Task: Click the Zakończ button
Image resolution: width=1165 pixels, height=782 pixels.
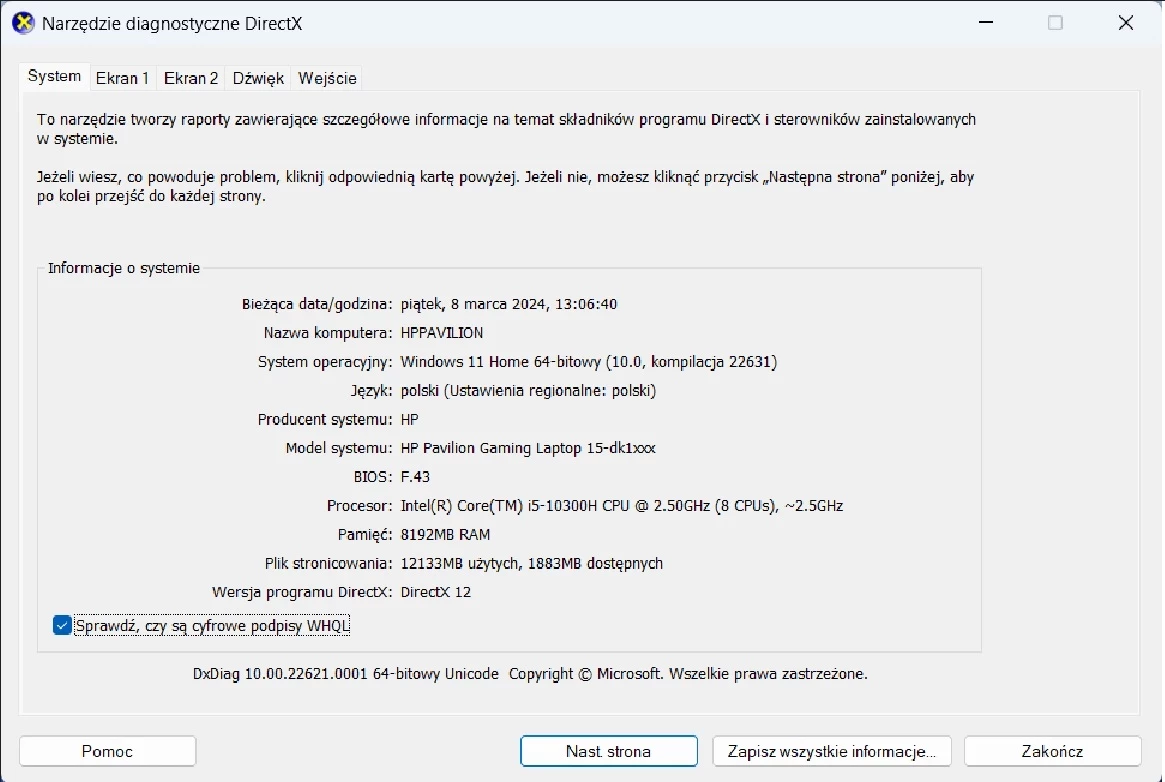Action: tap(1052, 752)
